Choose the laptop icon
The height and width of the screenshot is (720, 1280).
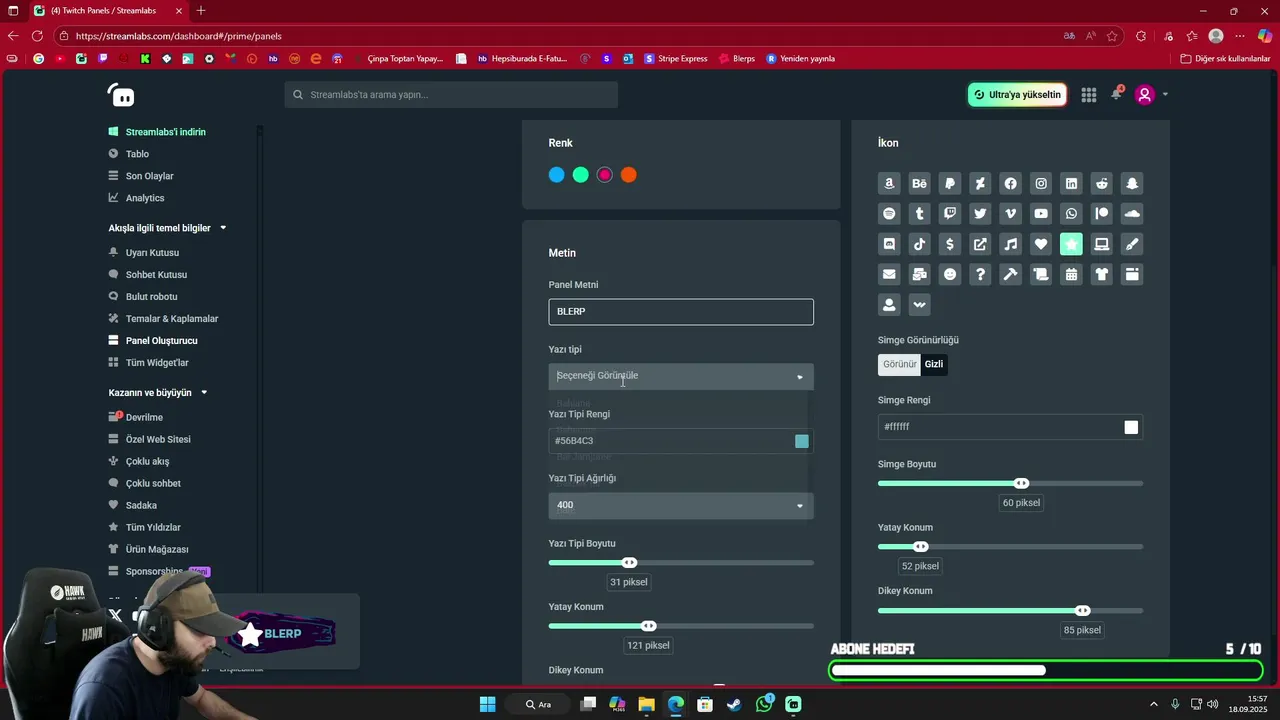point(1101,244)
